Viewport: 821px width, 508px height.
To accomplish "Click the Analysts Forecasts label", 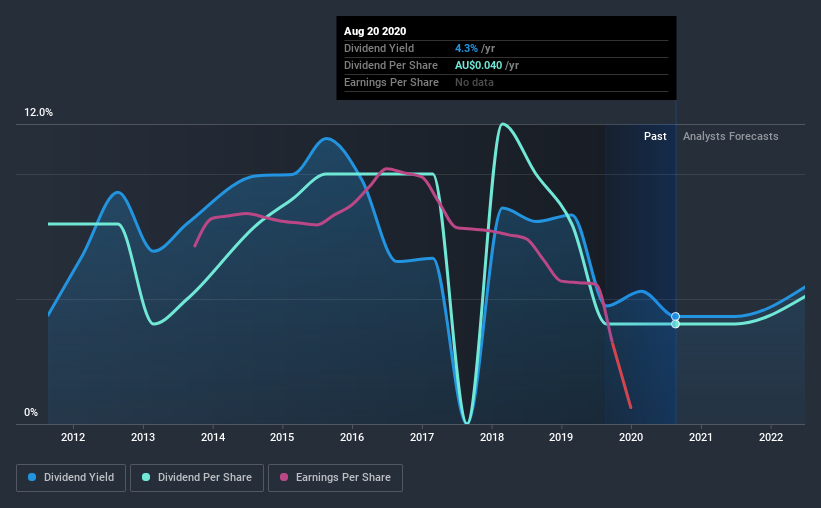I will coord(730,136).
